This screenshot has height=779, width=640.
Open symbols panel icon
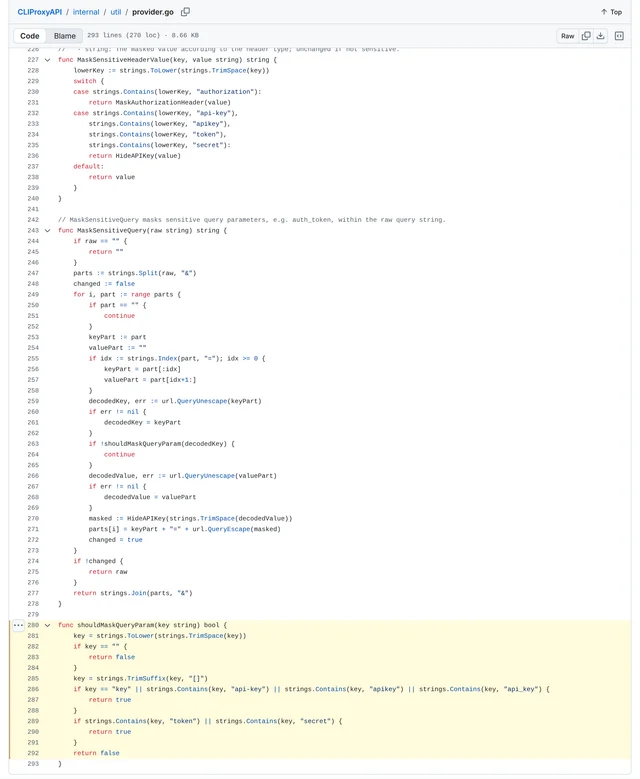[619, 36]
